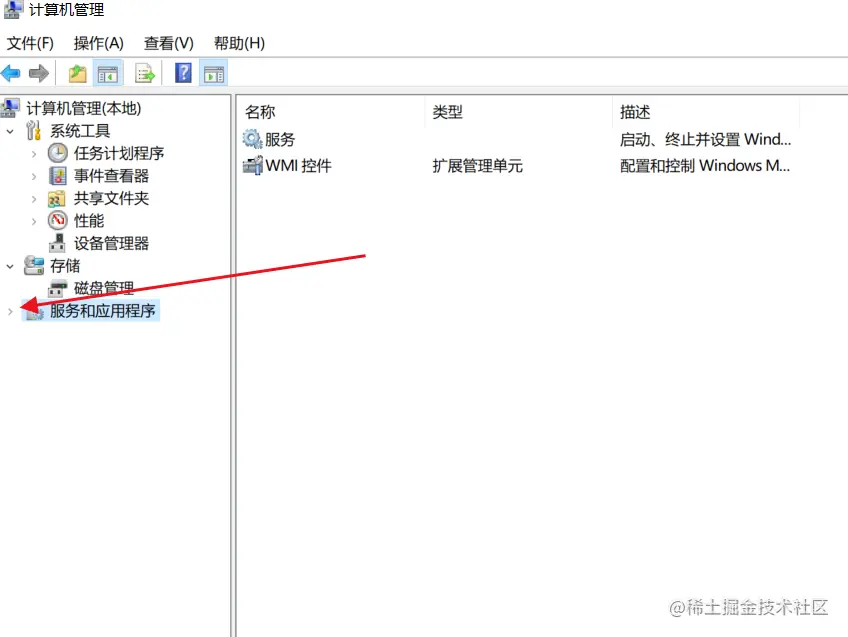The height and width of the screenshot is (637, 848).
Task: Click the WMI 控件 icon in list
Action: pos(252,165)
